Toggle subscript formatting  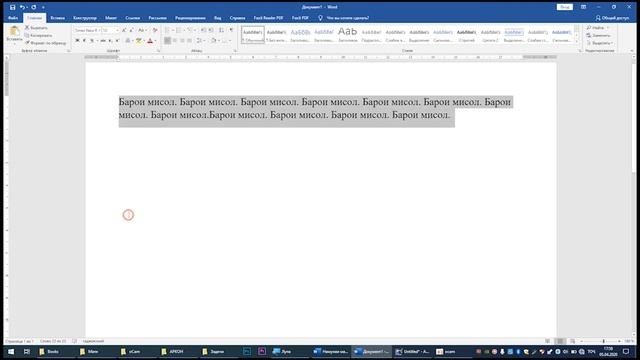(x=110, y=40)
